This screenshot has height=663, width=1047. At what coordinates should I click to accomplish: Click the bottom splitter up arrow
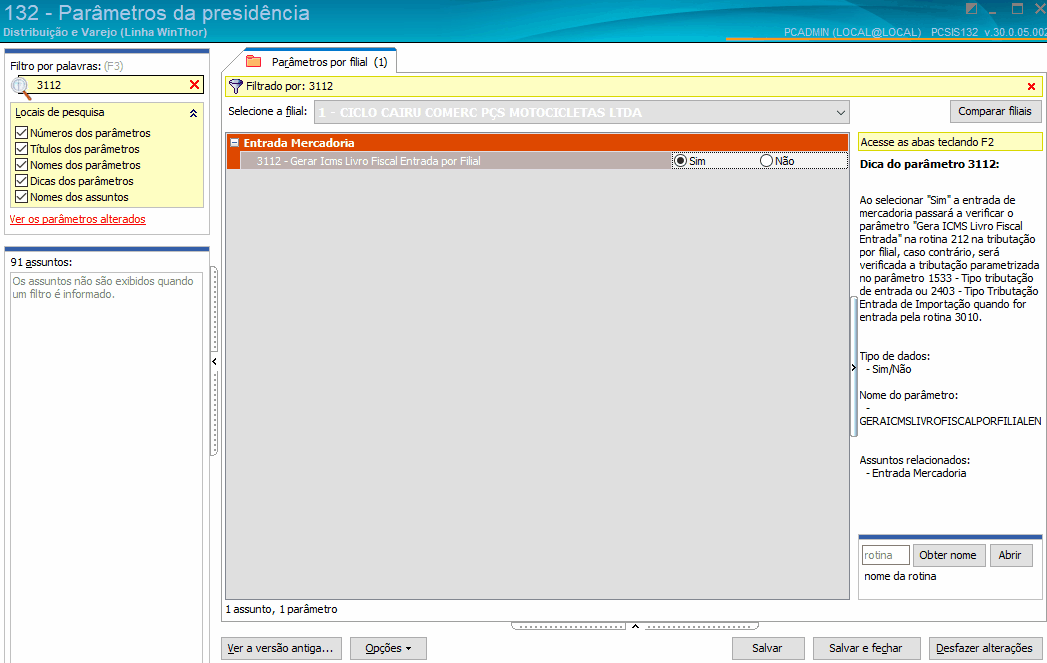pos(635,626)
